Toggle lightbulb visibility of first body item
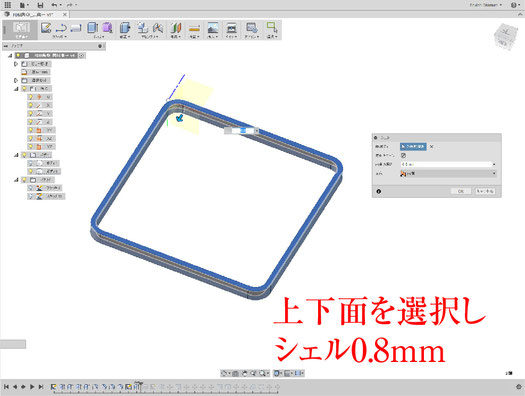The image size is (525, 396). (x=31, y=163)
